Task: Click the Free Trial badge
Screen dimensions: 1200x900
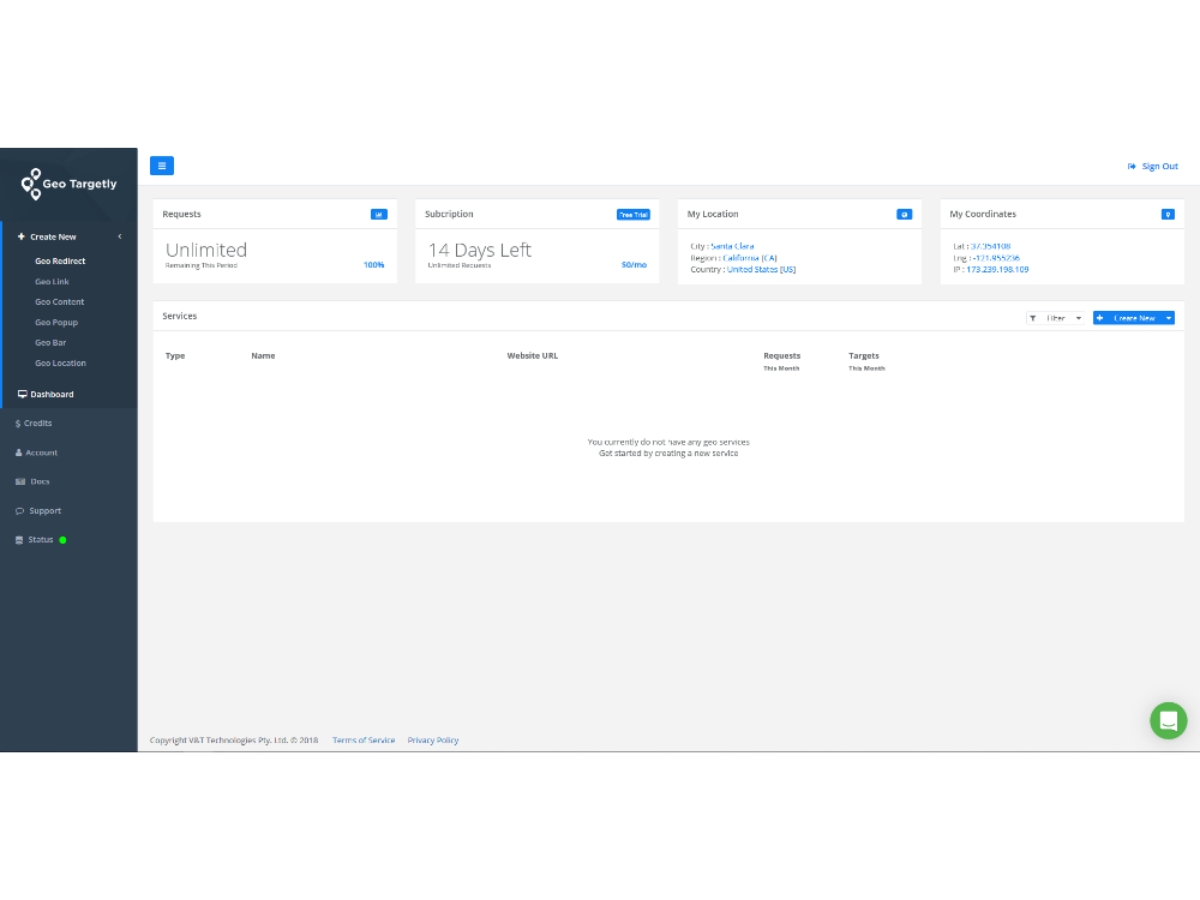Action: point(633,214)
